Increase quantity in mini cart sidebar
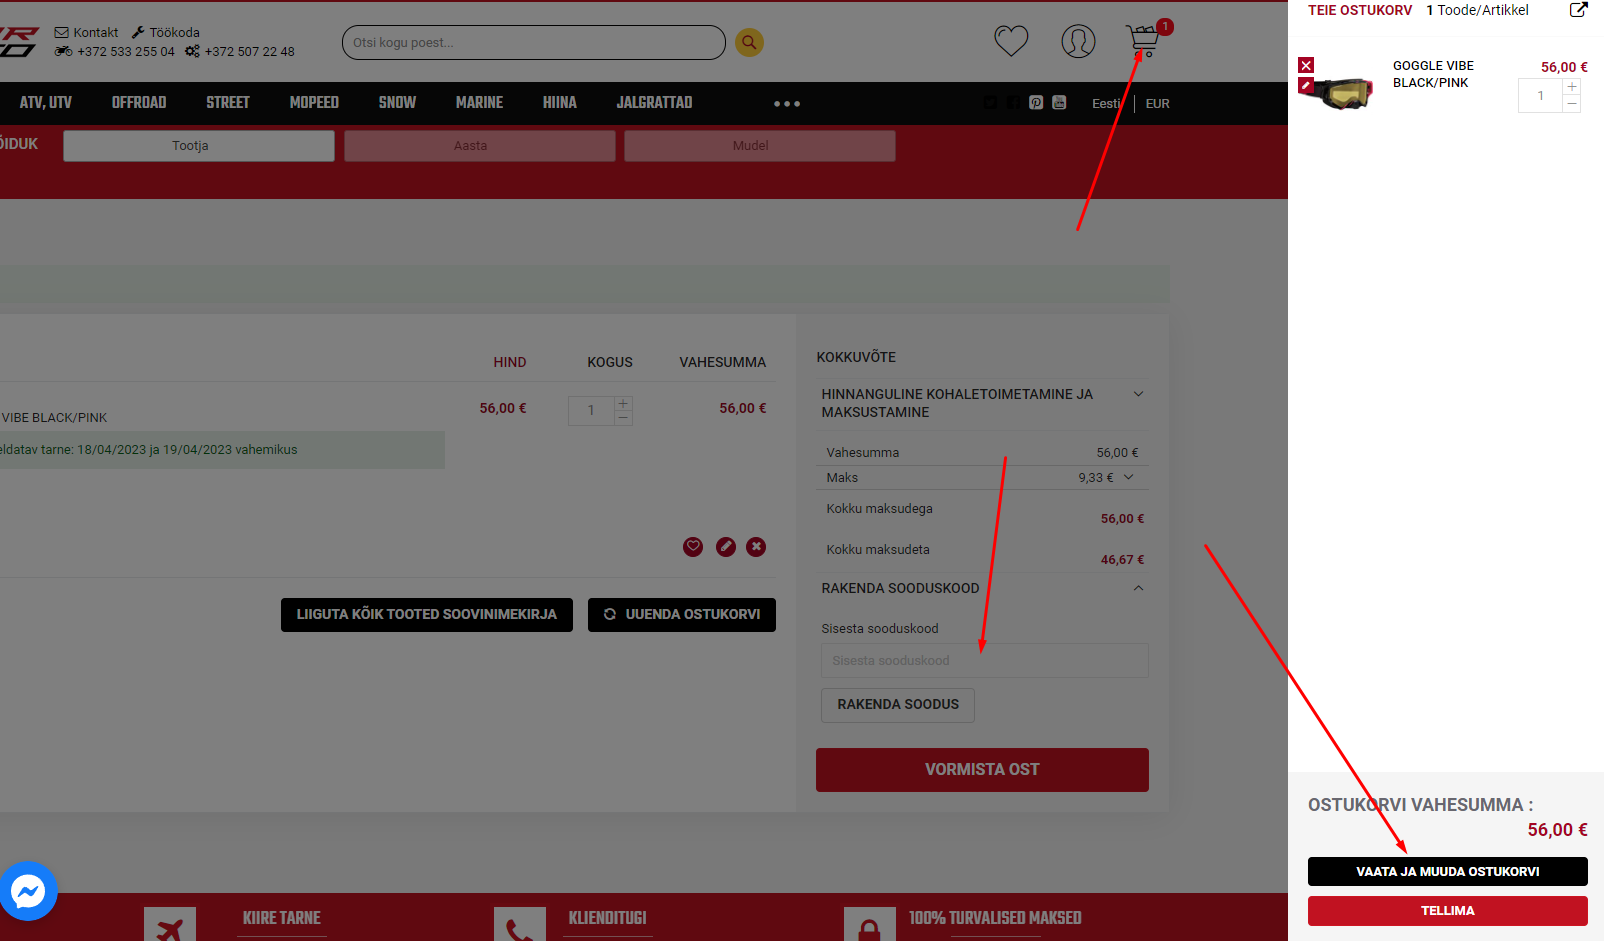This screenshot has width=1604, height=941. coord(1572,87)
